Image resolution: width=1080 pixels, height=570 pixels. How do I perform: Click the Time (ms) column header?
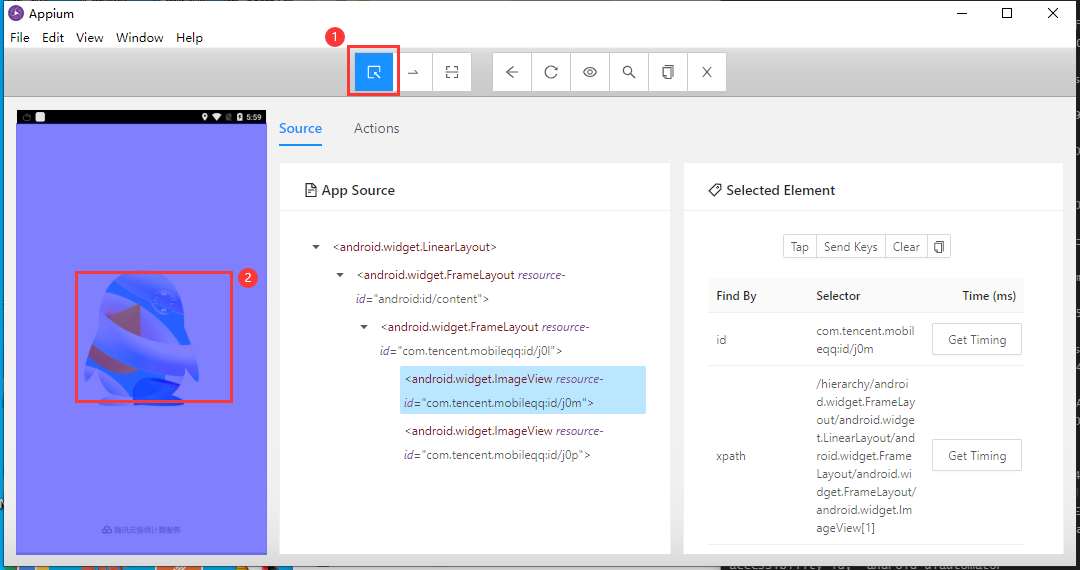click(x=988, y=296)
